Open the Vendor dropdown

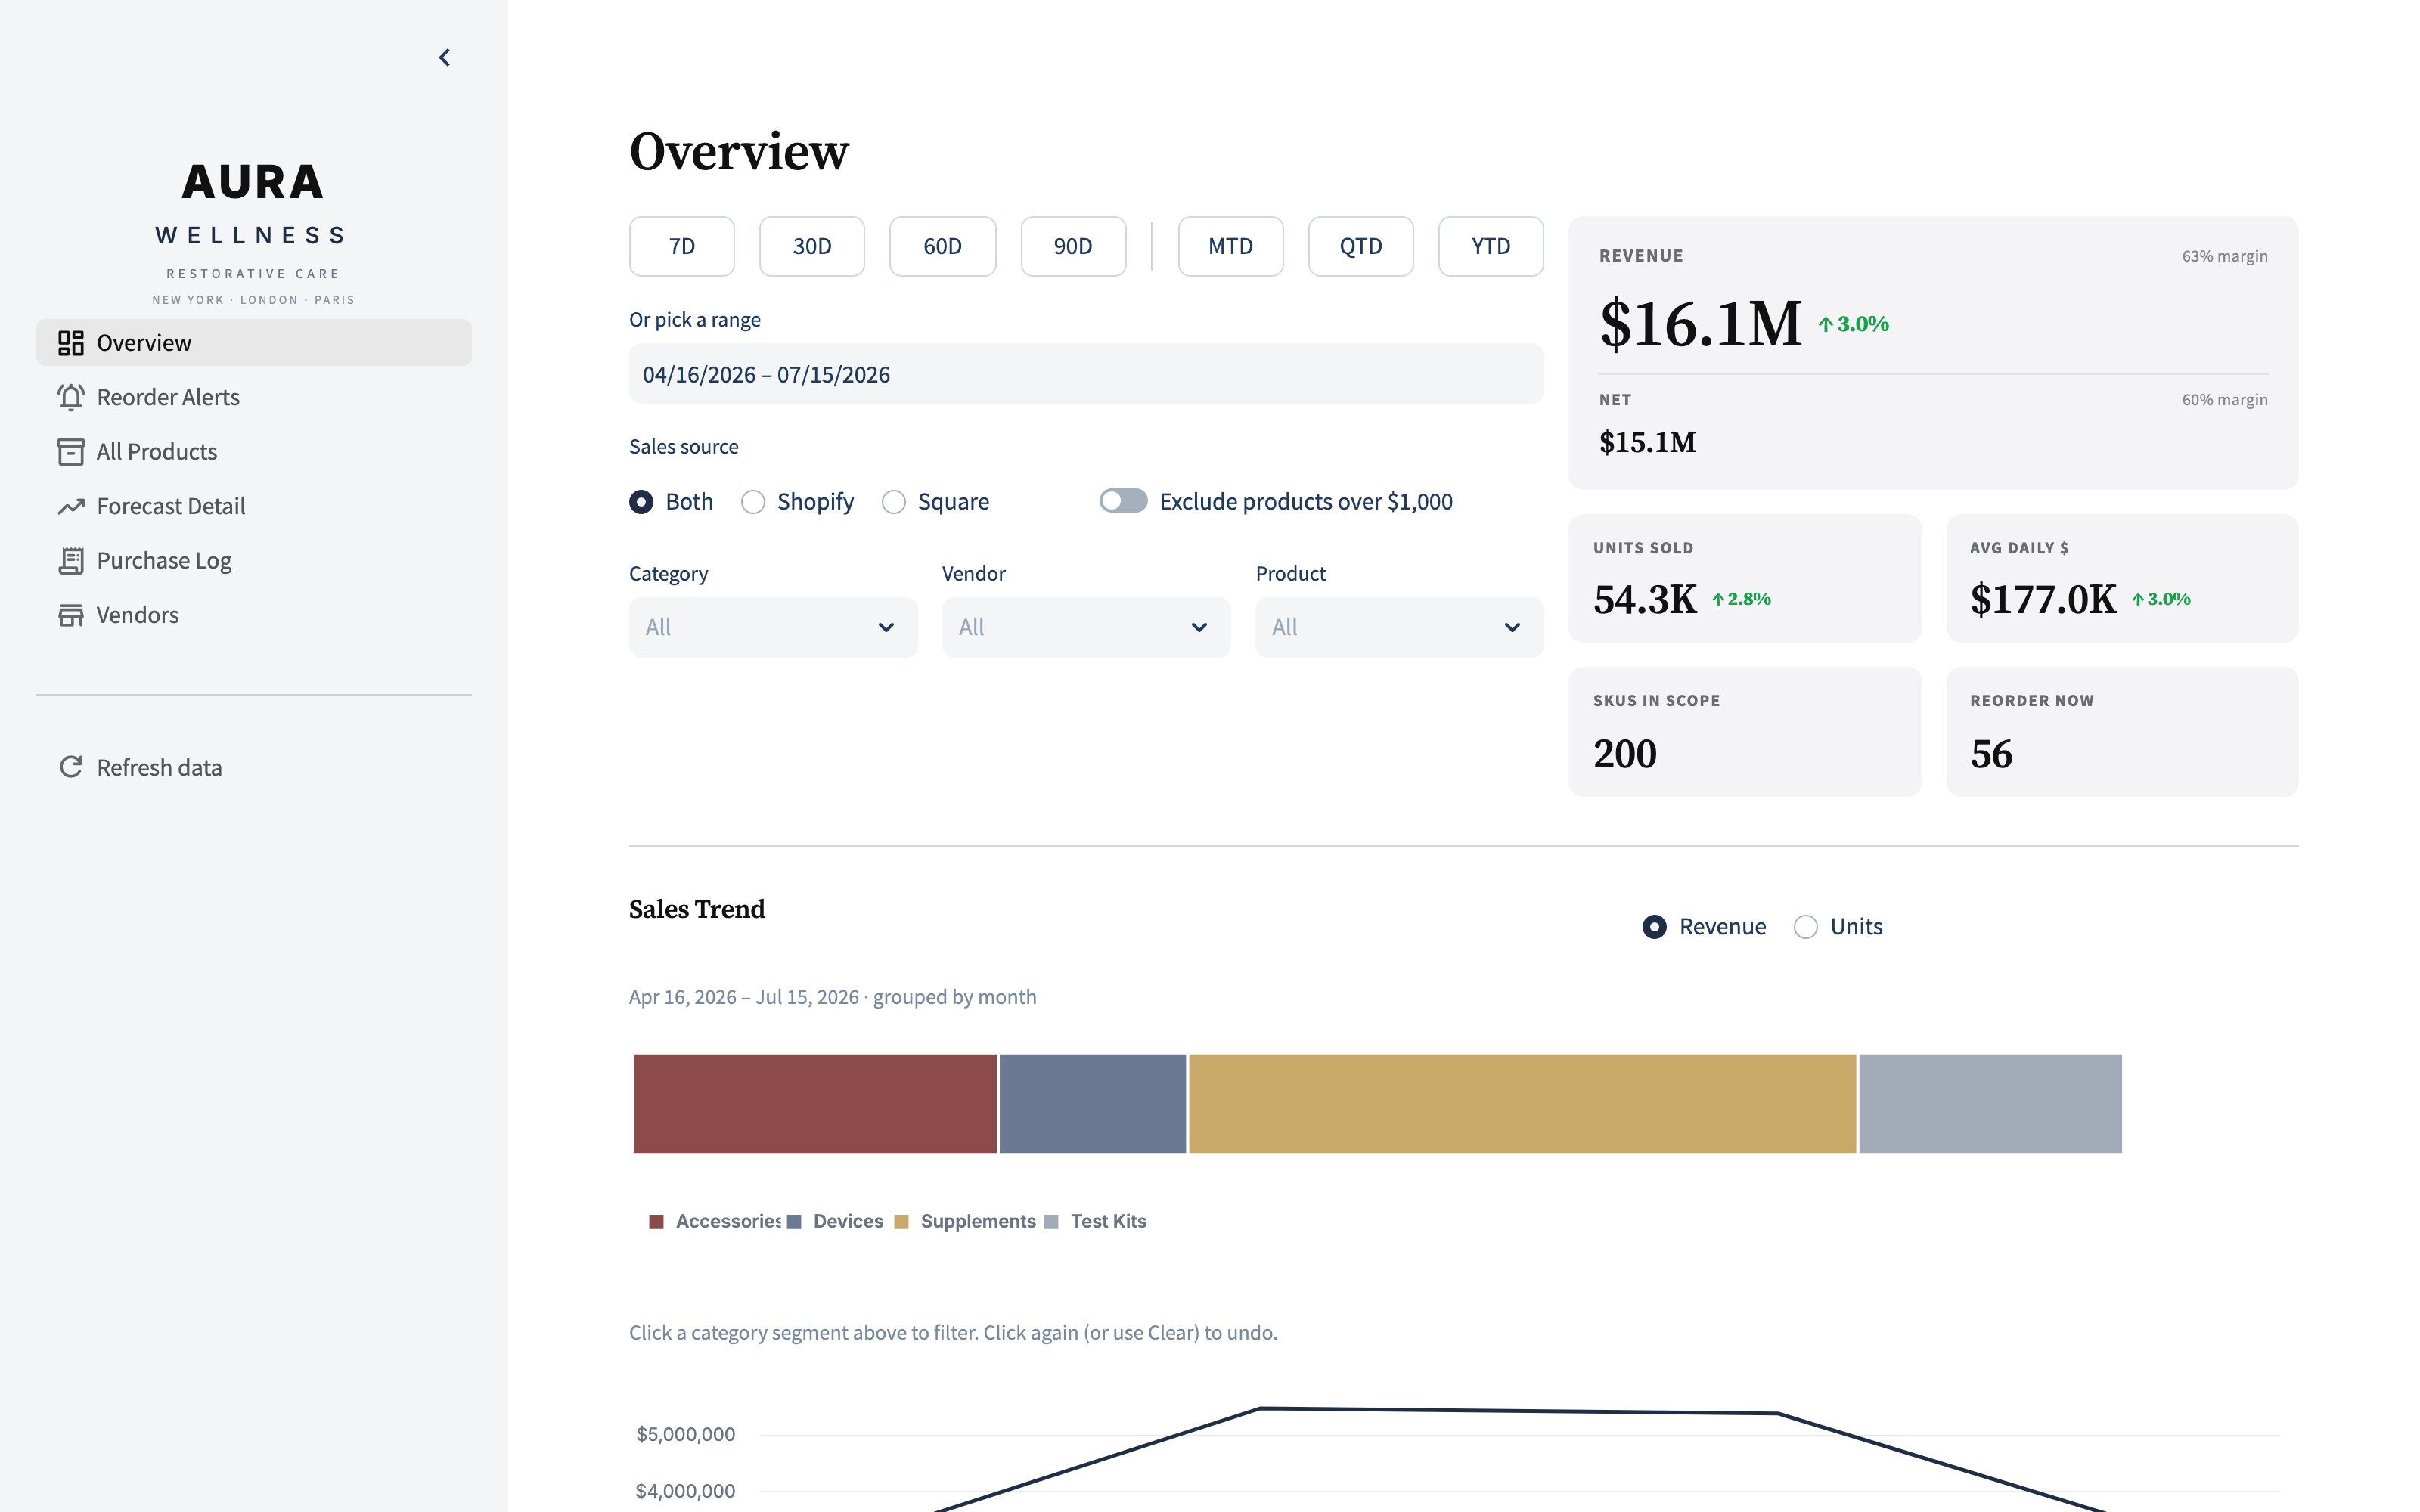(x=1086, y=627)
